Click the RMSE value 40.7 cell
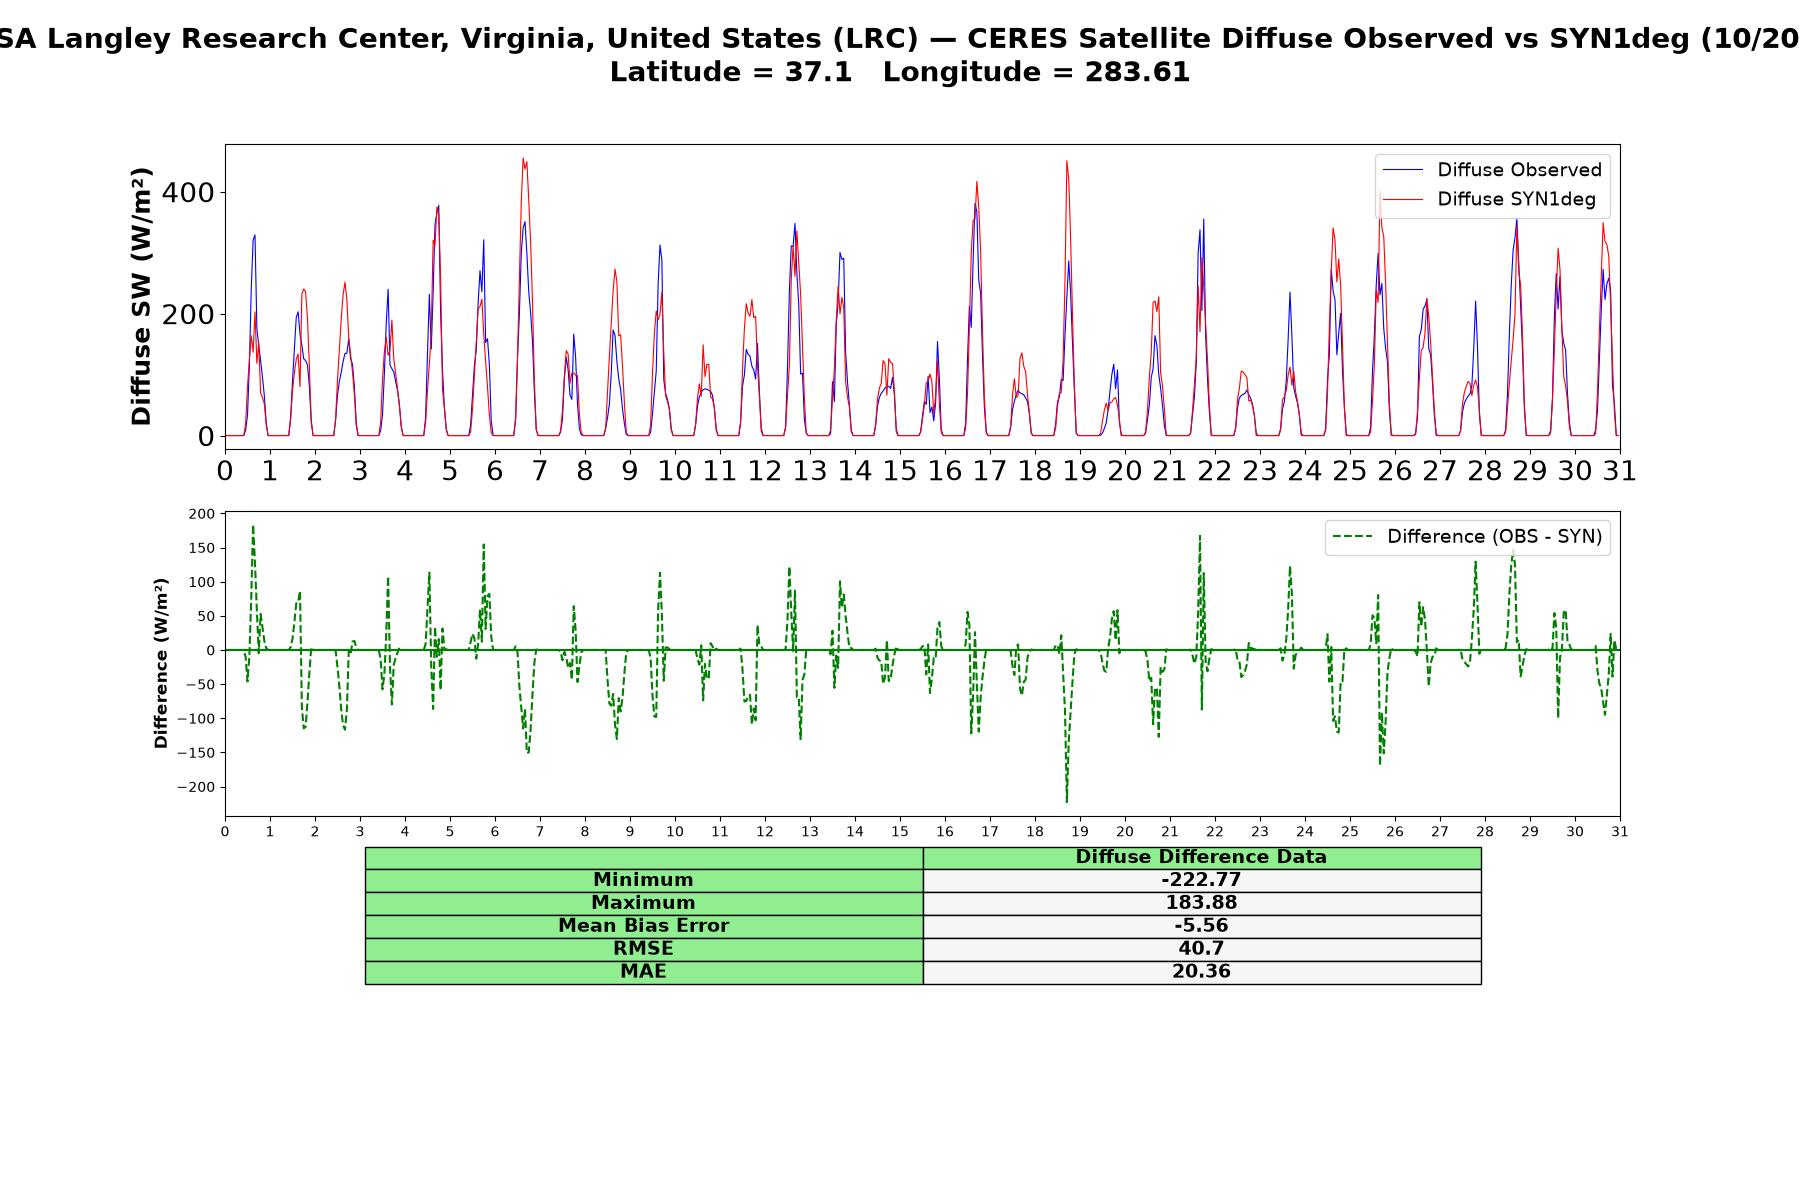1800x1200 pixels. [1202, 949]
